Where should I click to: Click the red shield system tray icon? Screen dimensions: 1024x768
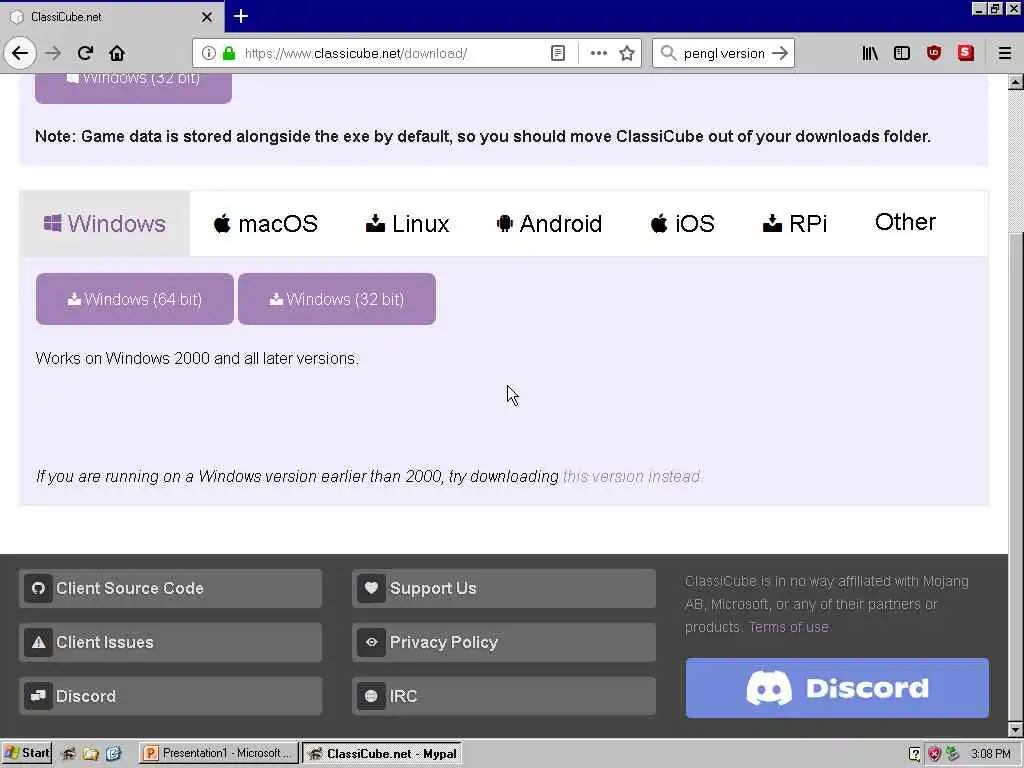934,754
